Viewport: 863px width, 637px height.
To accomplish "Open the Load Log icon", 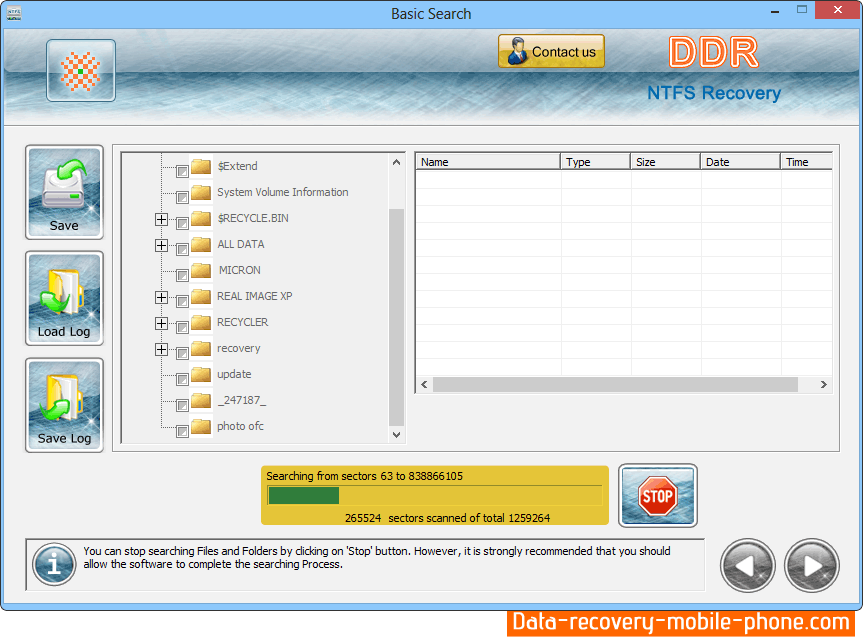I will (64, 298).
